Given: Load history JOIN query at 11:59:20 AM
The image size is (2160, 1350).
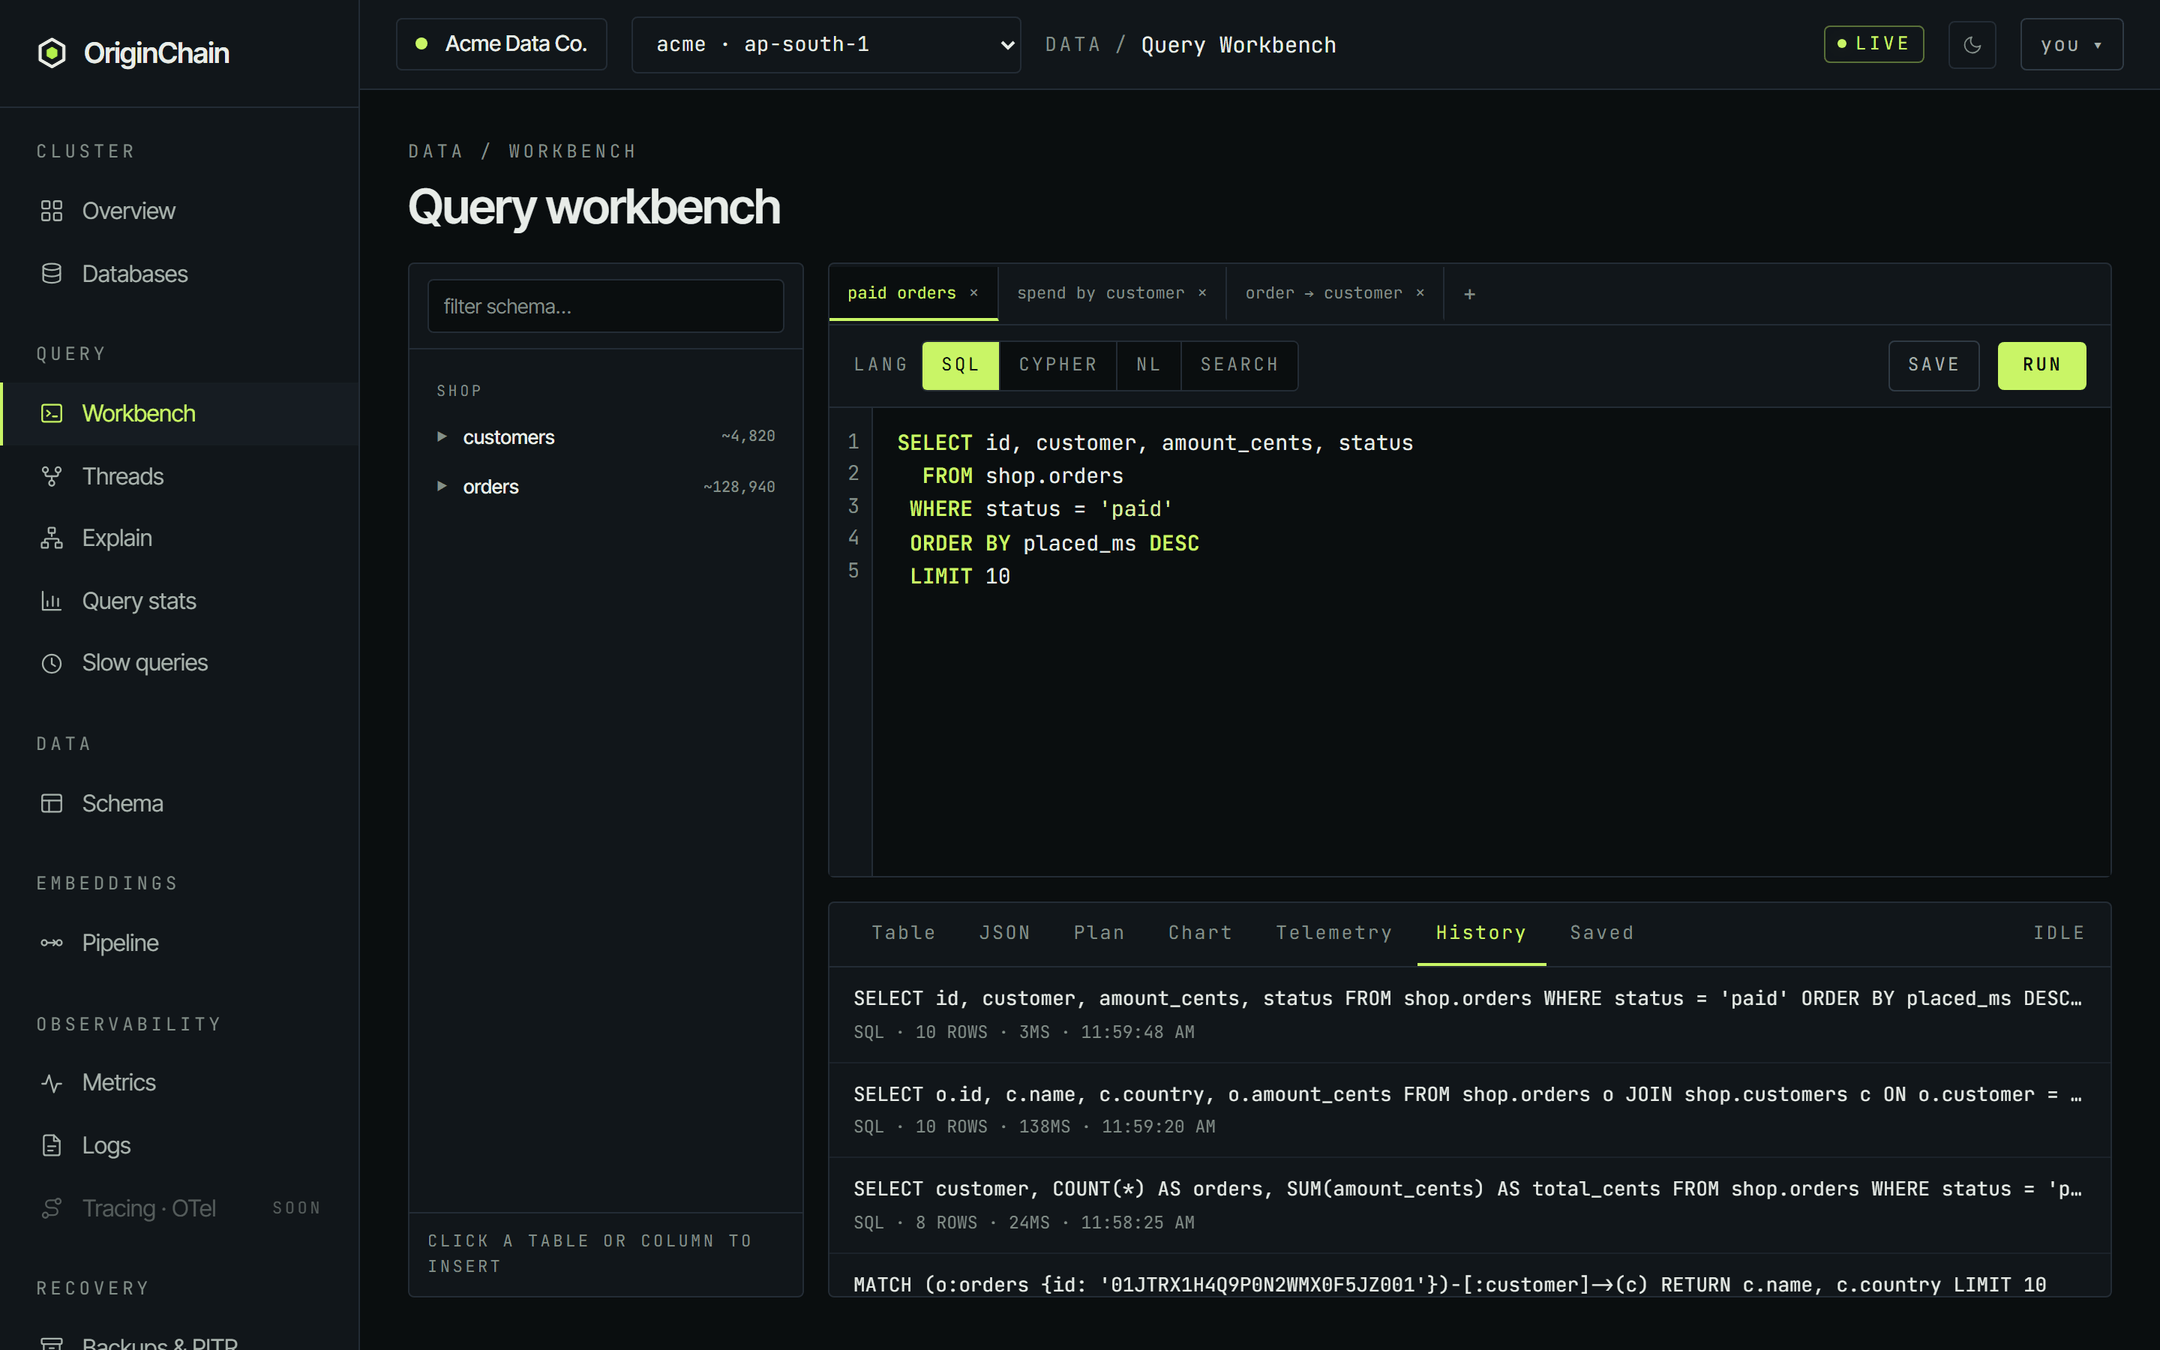Looking at the screenshot, I should [x=1469, y=1110].
